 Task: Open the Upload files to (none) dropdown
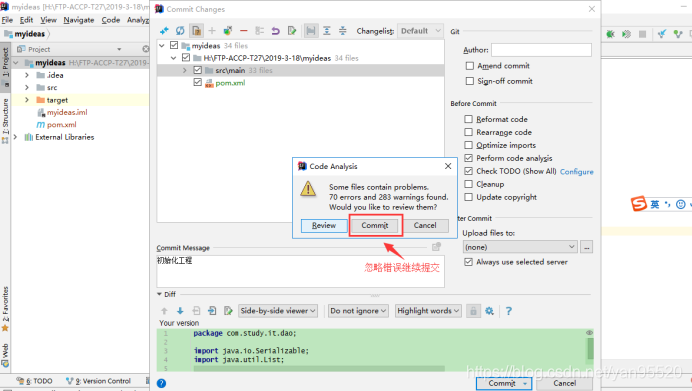click(x=520, y=247)
